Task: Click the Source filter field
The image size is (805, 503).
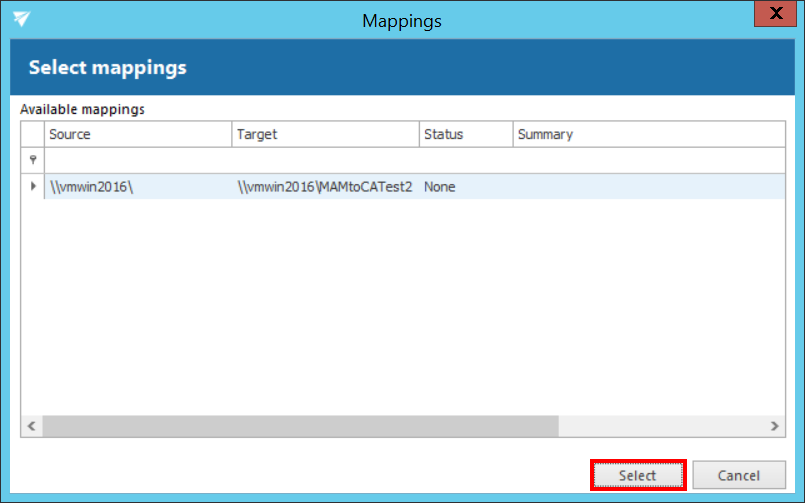Action: point(138,160)
